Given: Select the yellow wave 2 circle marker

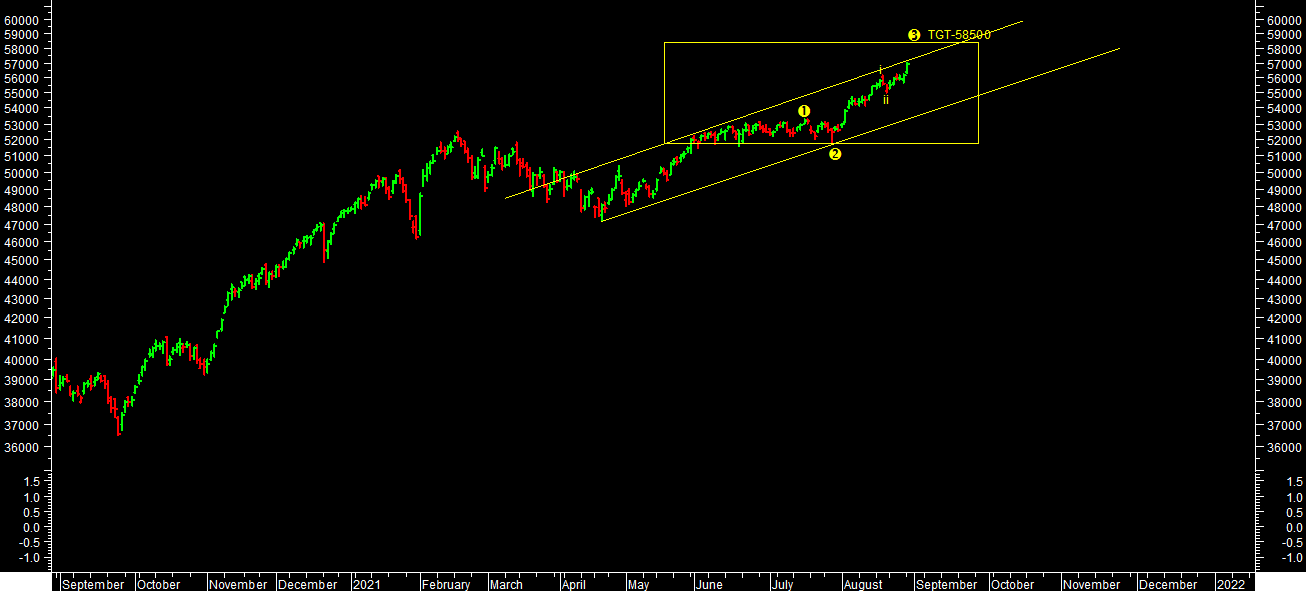Looking at the screenshot, I should tap(835, 153).
